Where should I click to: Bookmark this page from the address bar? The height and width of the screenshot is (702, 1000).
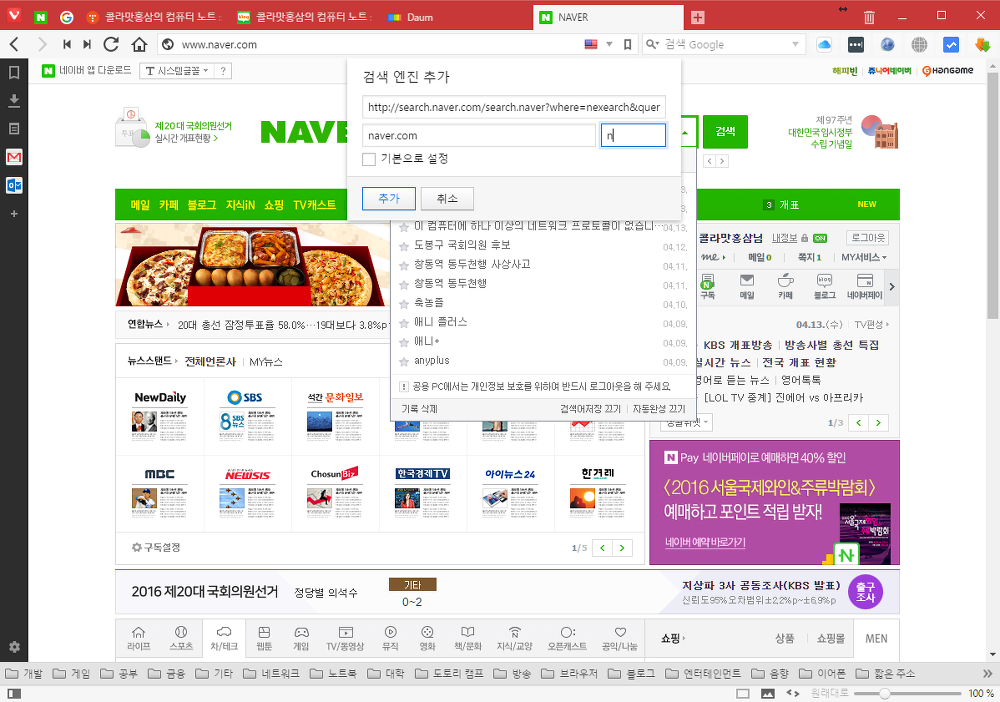[627, 44]
